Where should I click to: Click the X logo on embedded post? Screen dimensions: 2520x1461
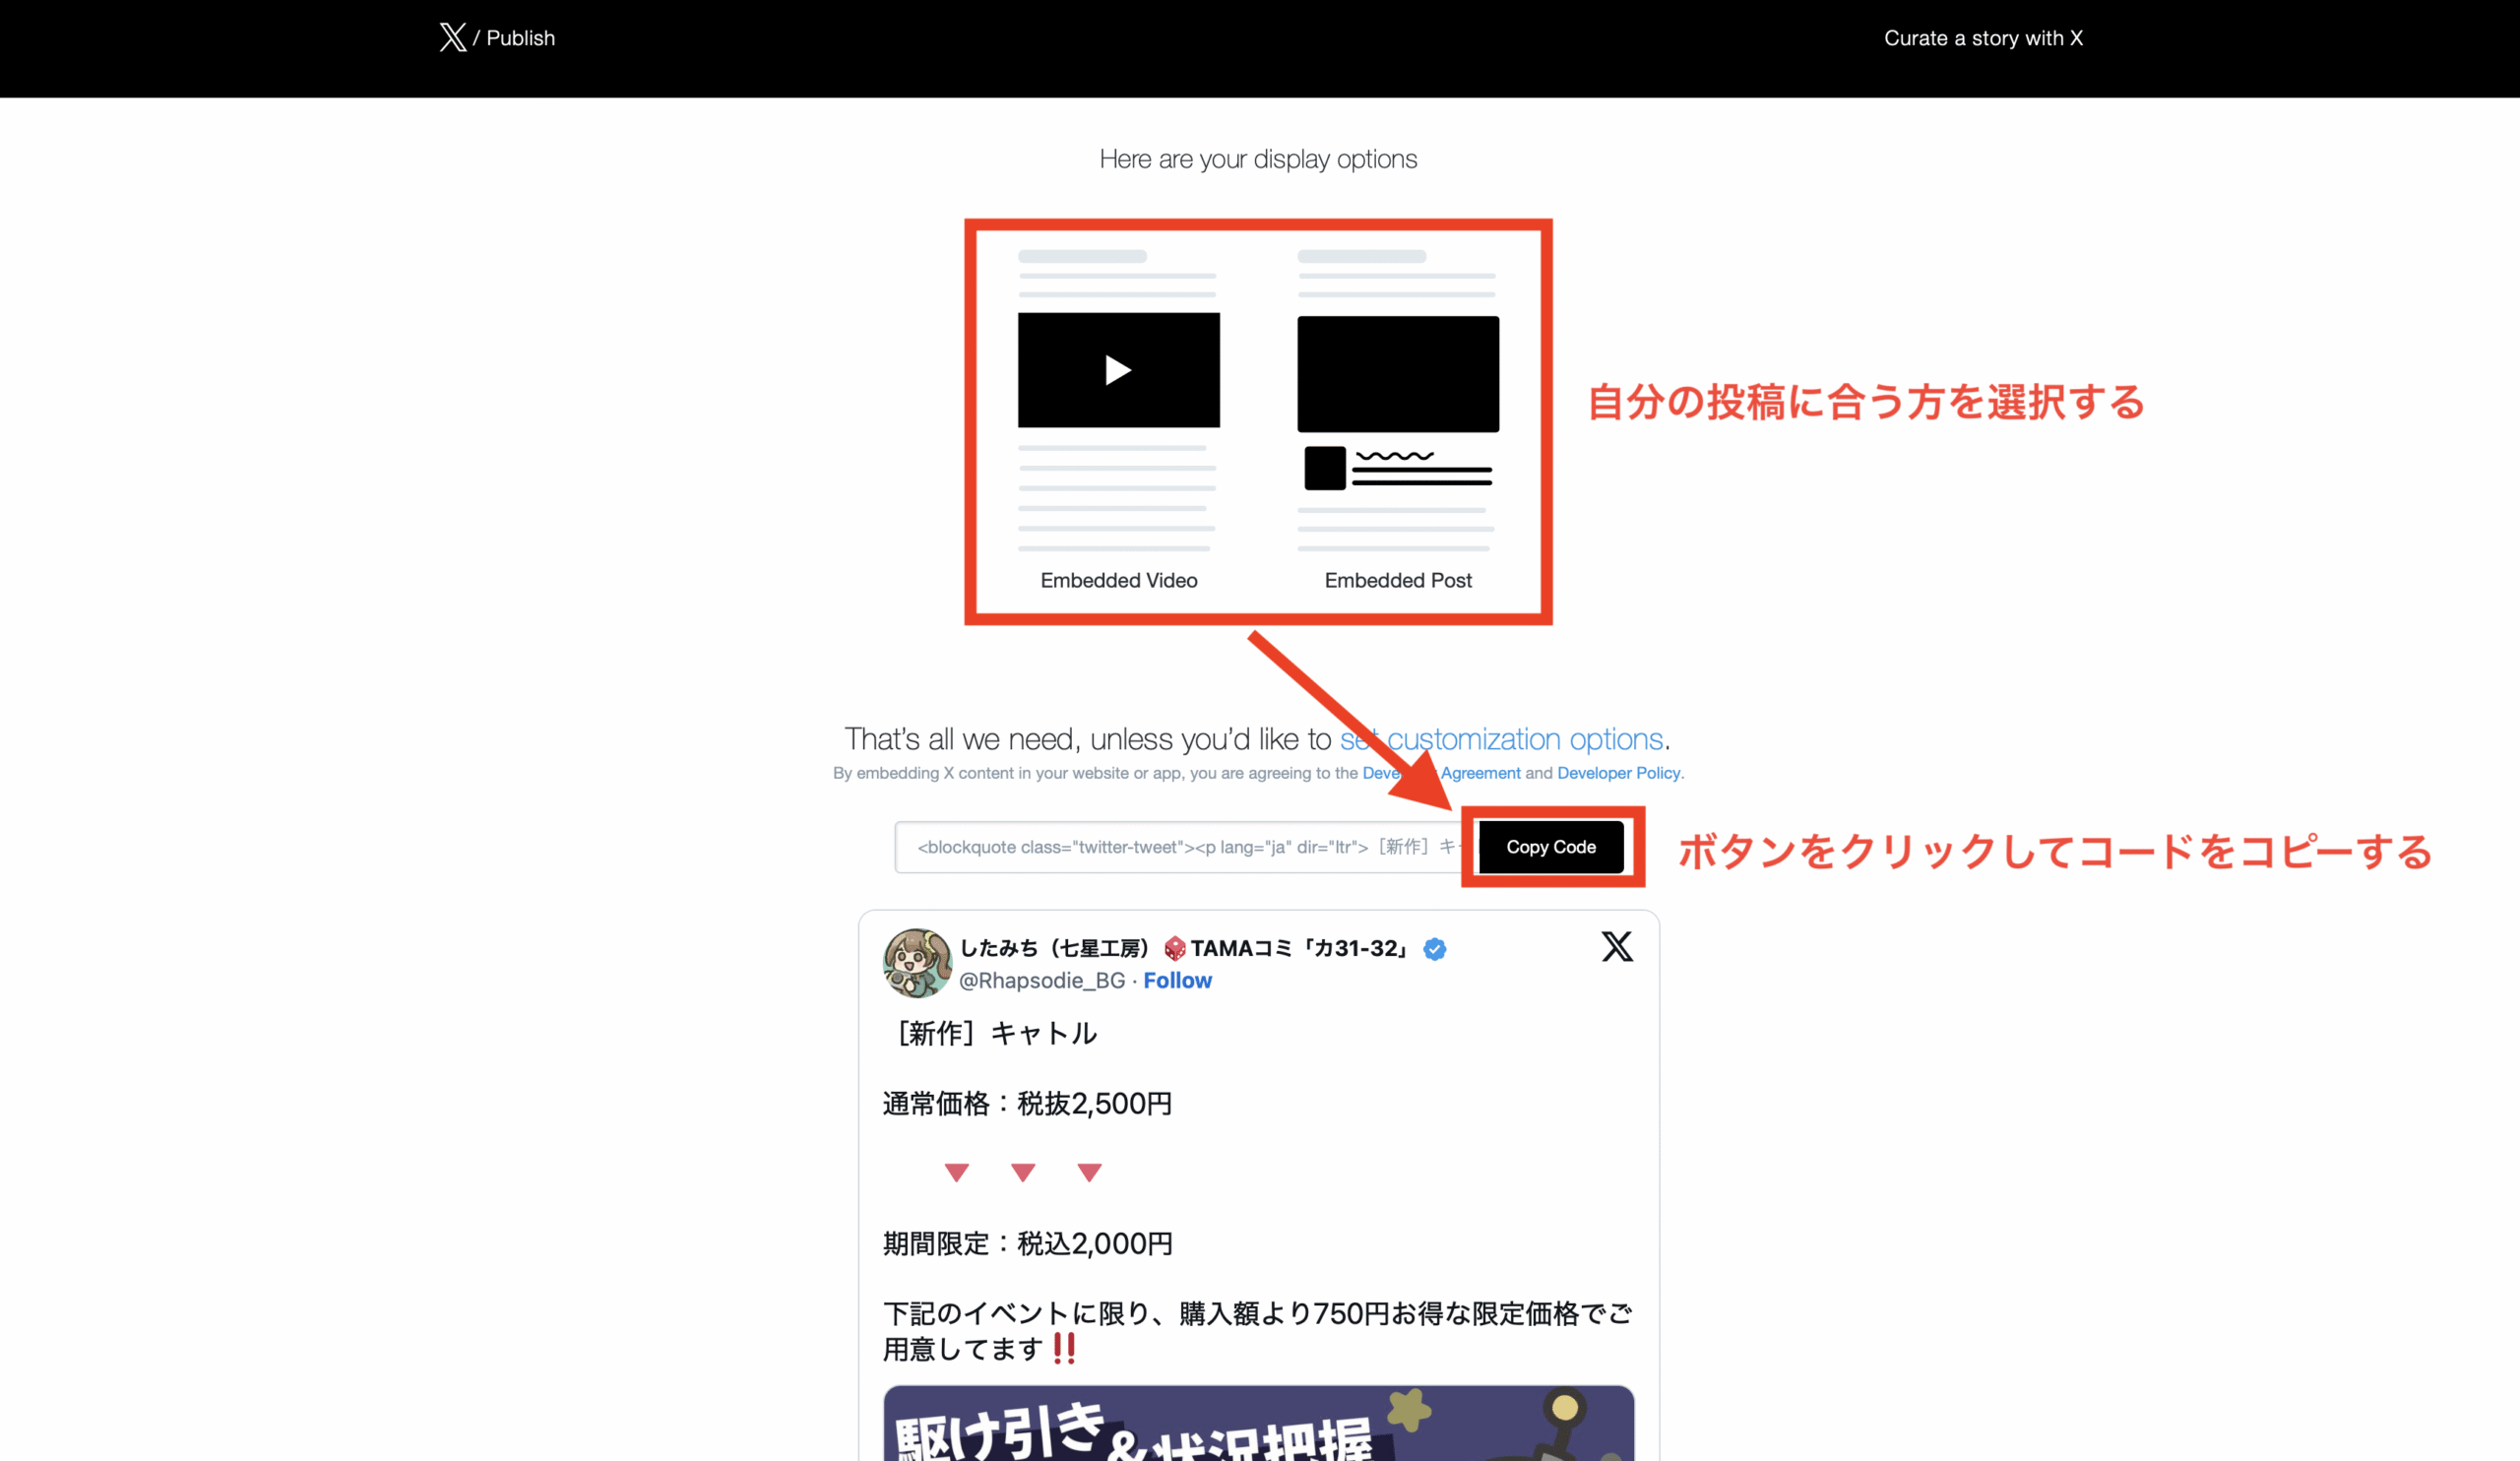[1616, 946]
